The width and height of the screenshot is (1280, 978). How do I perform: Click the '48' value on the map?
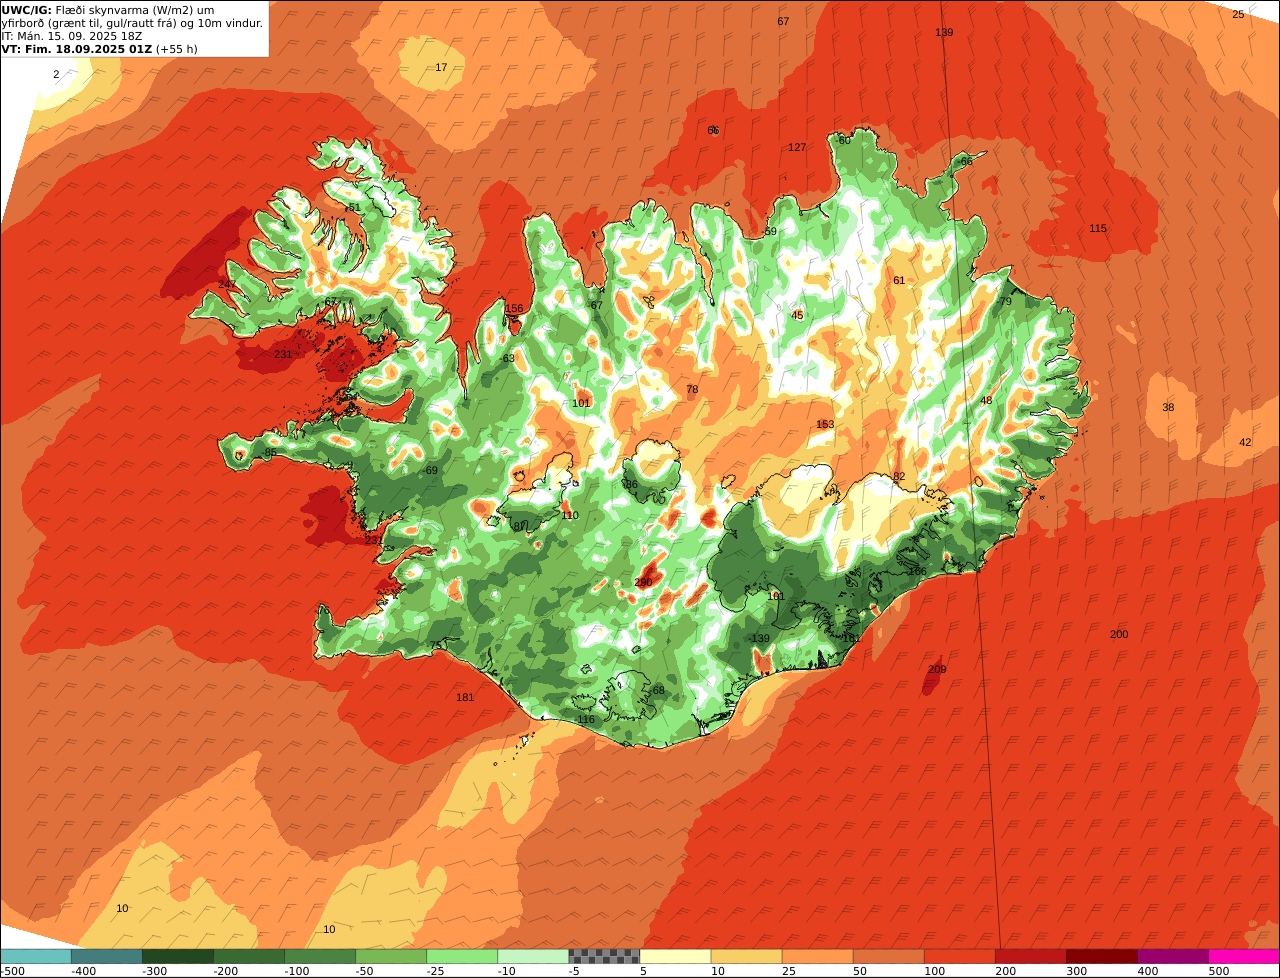(986, 401)
